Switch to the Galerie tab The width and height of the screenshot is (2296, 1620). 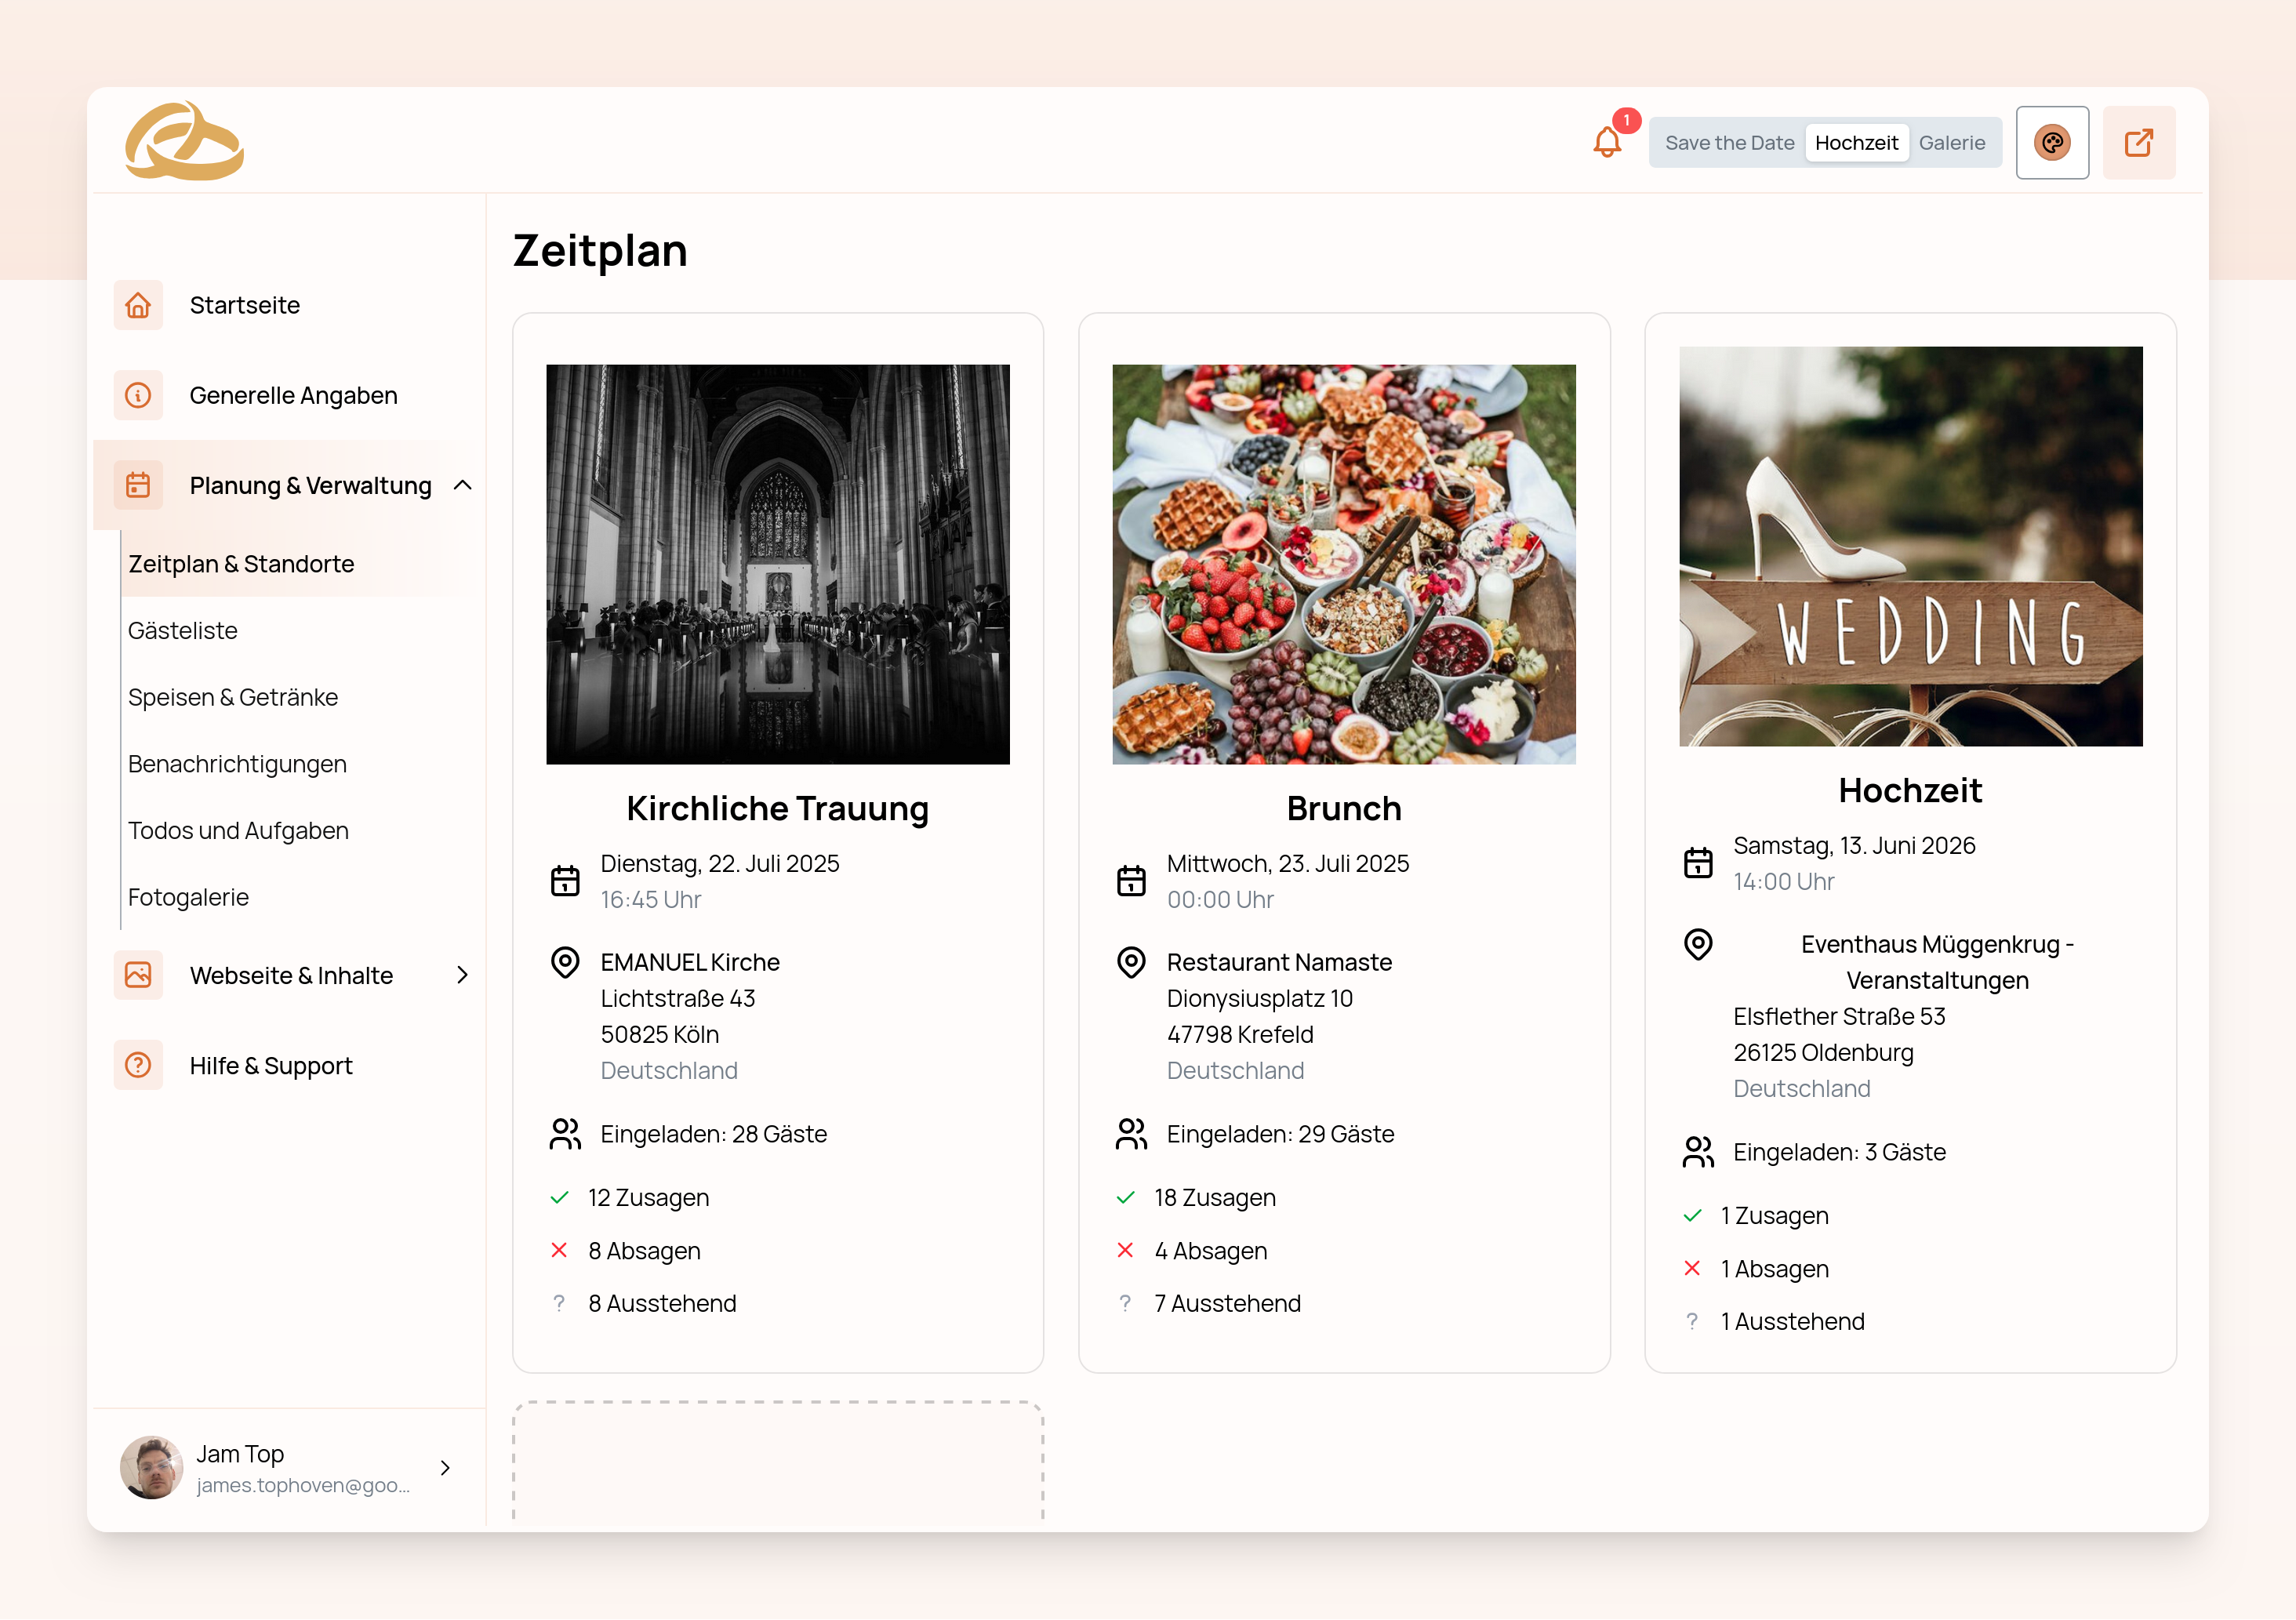point(1952,142)
